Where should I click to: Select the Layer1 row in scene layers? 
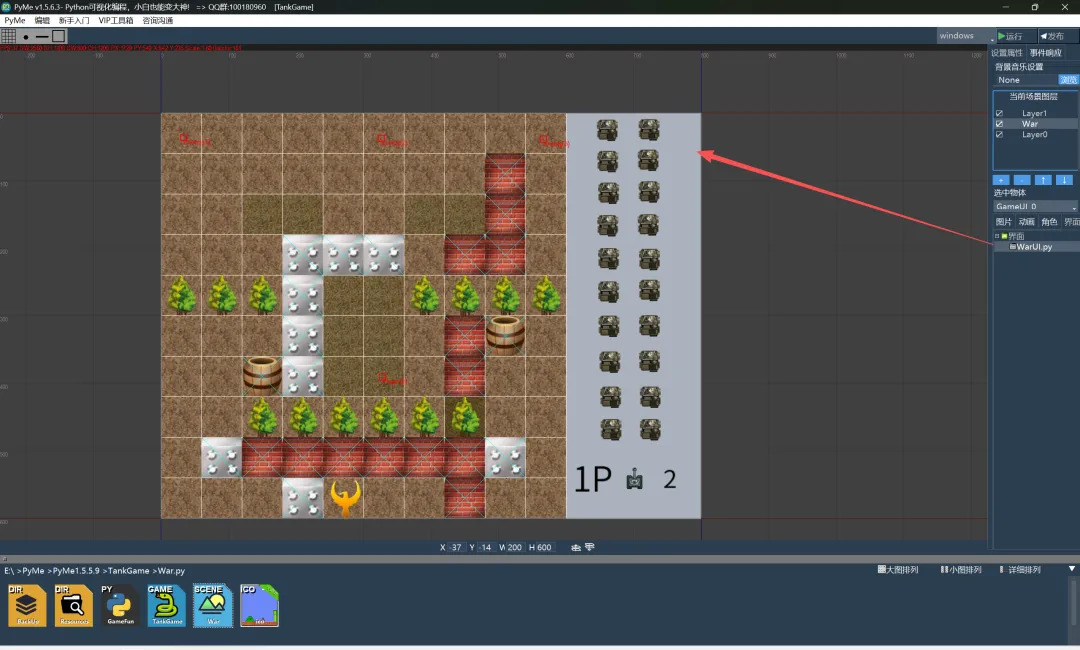[x=1035, y=113]
